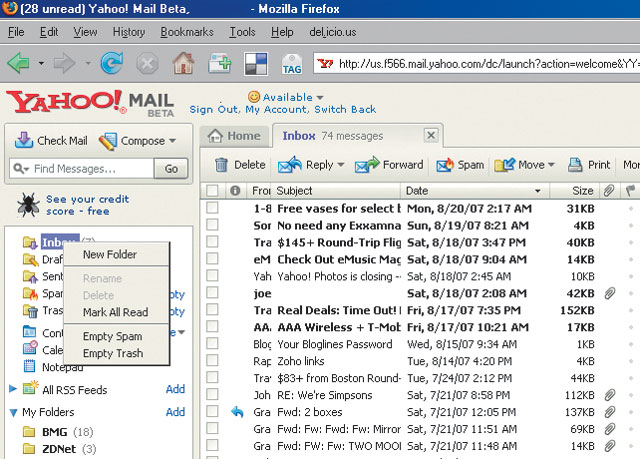Click the Print printer icon
The height and width of the screenshot is (459, 640).
pos(575,165)
